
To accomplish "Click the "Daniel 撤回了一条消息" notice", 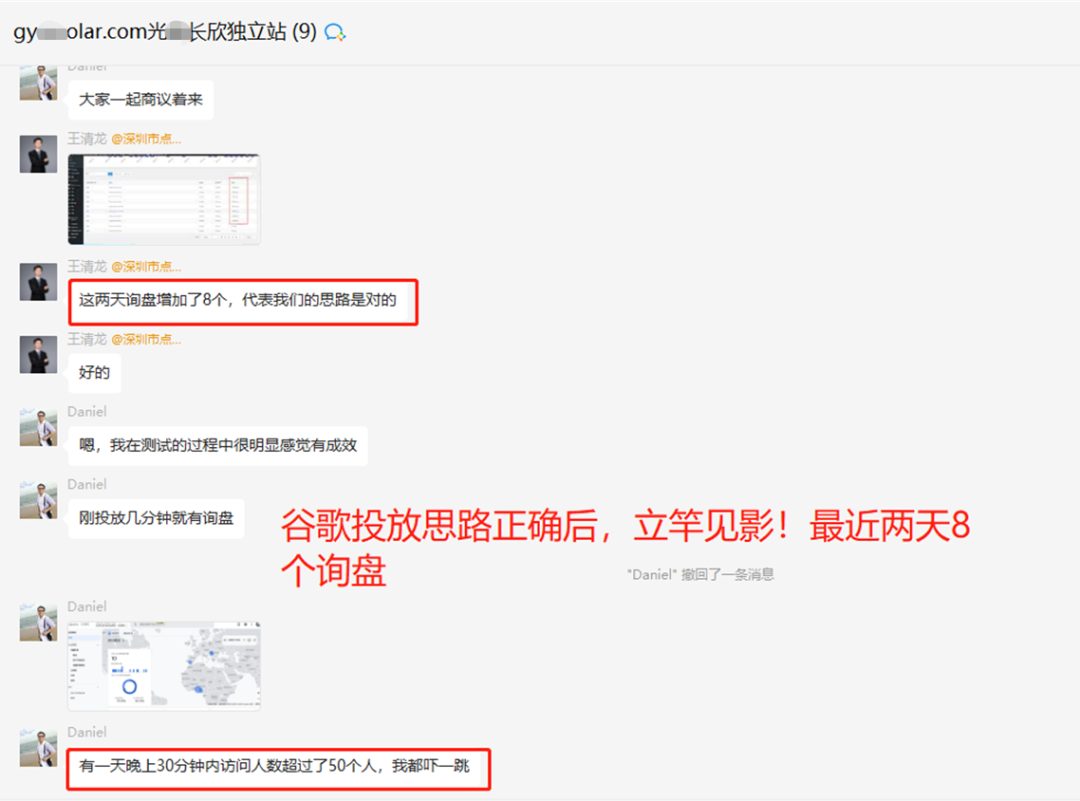I will pyautogui.click(x=700, y=573).
